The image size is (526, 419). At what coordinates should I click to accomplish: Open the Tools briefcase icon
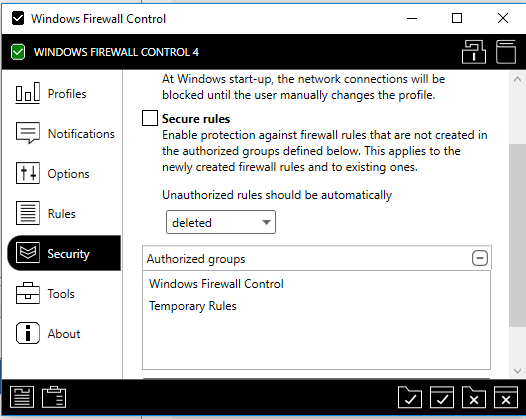(x=28, y=293)
